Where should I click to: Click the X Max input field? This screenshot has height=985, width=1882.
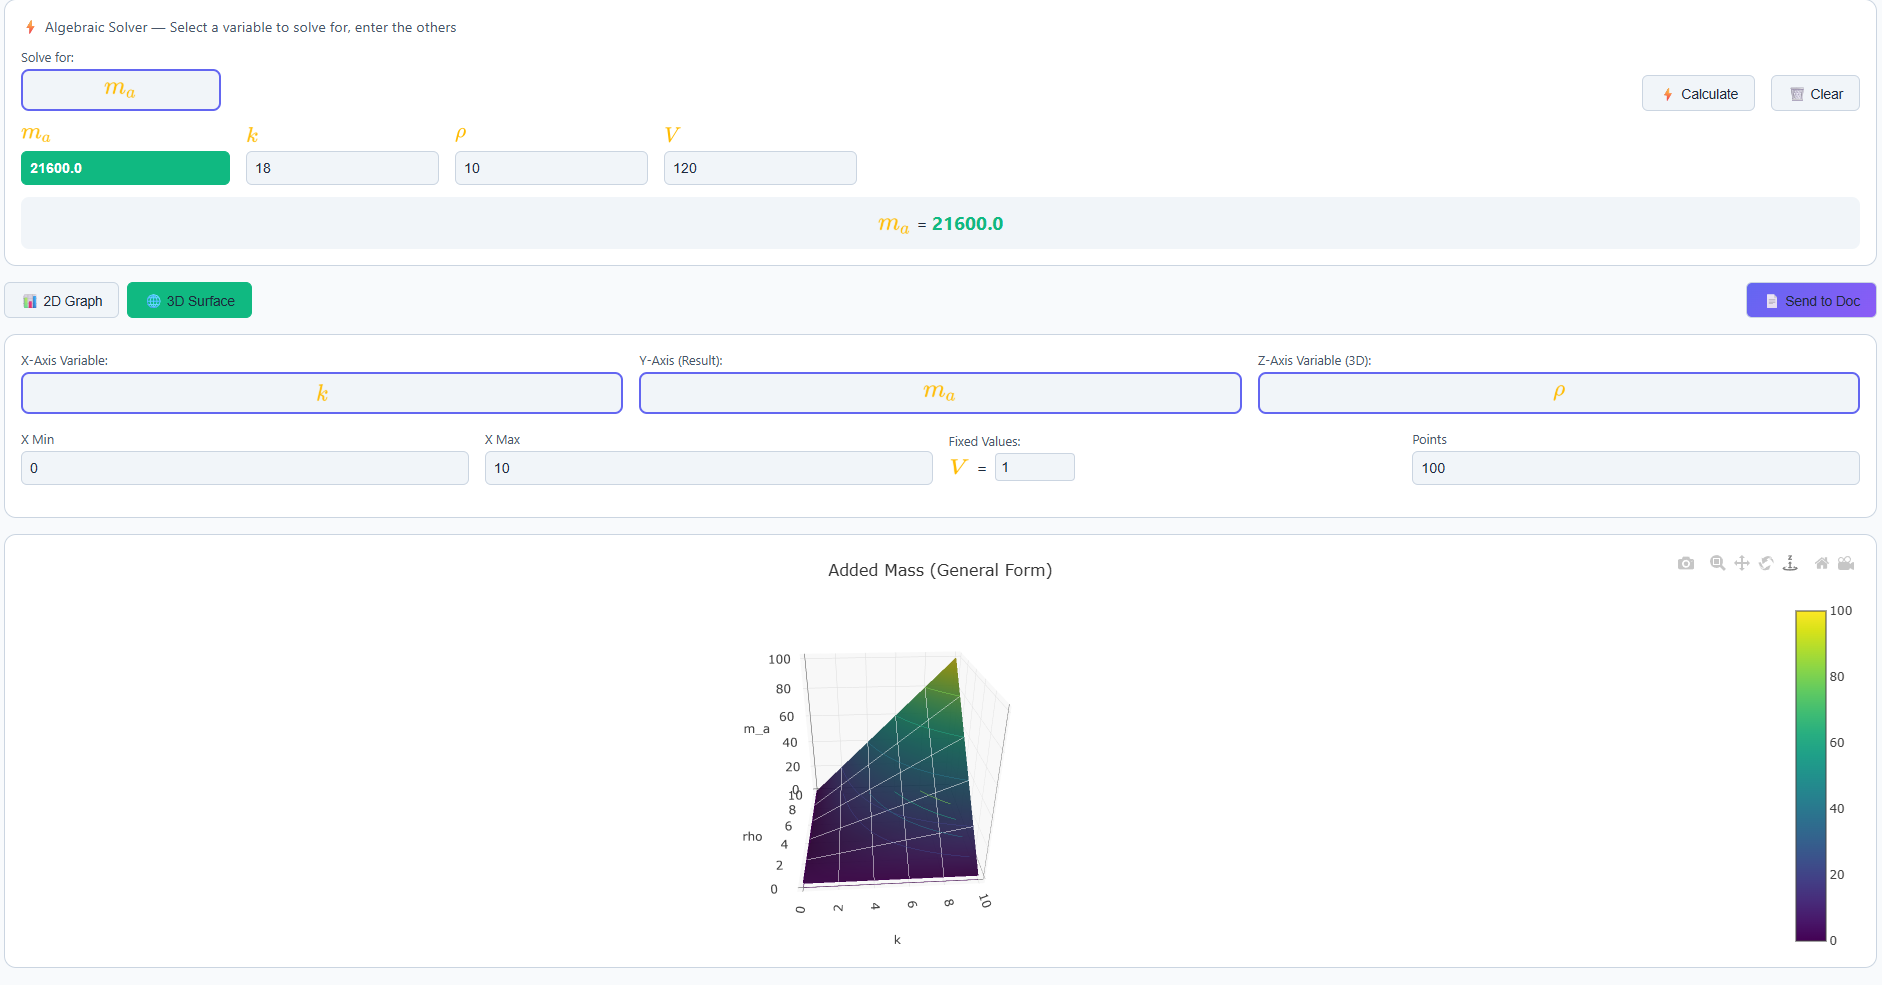click(x=709, y=468)
